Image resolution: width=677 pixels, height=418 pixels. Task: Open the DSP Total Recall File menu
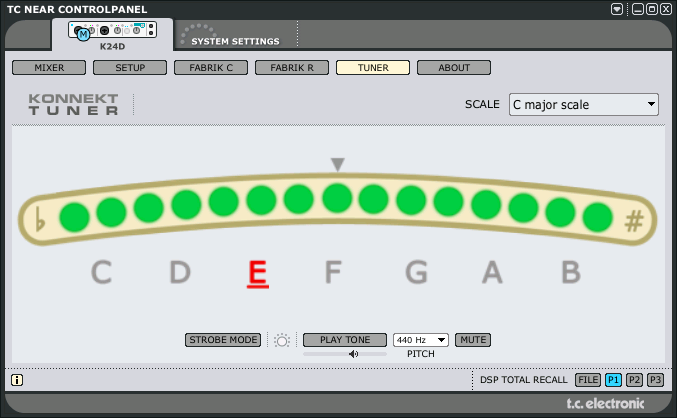(x=588, y=380)
